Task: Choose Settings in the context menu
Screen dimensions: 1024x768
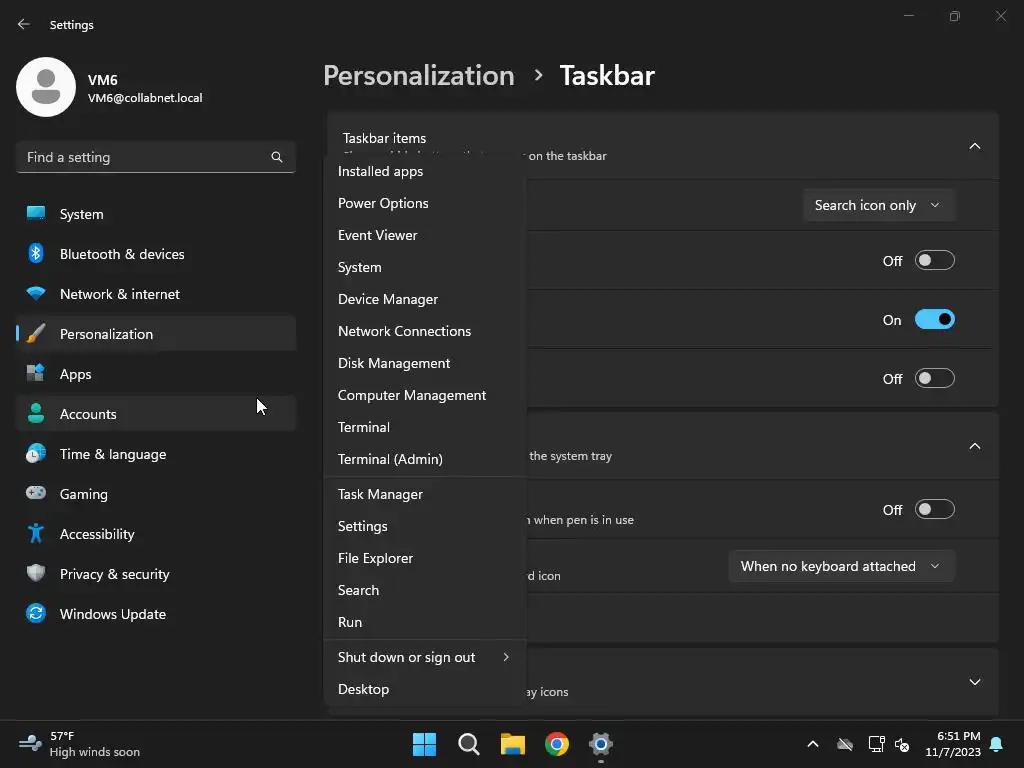Action: [x=424, y=526]
